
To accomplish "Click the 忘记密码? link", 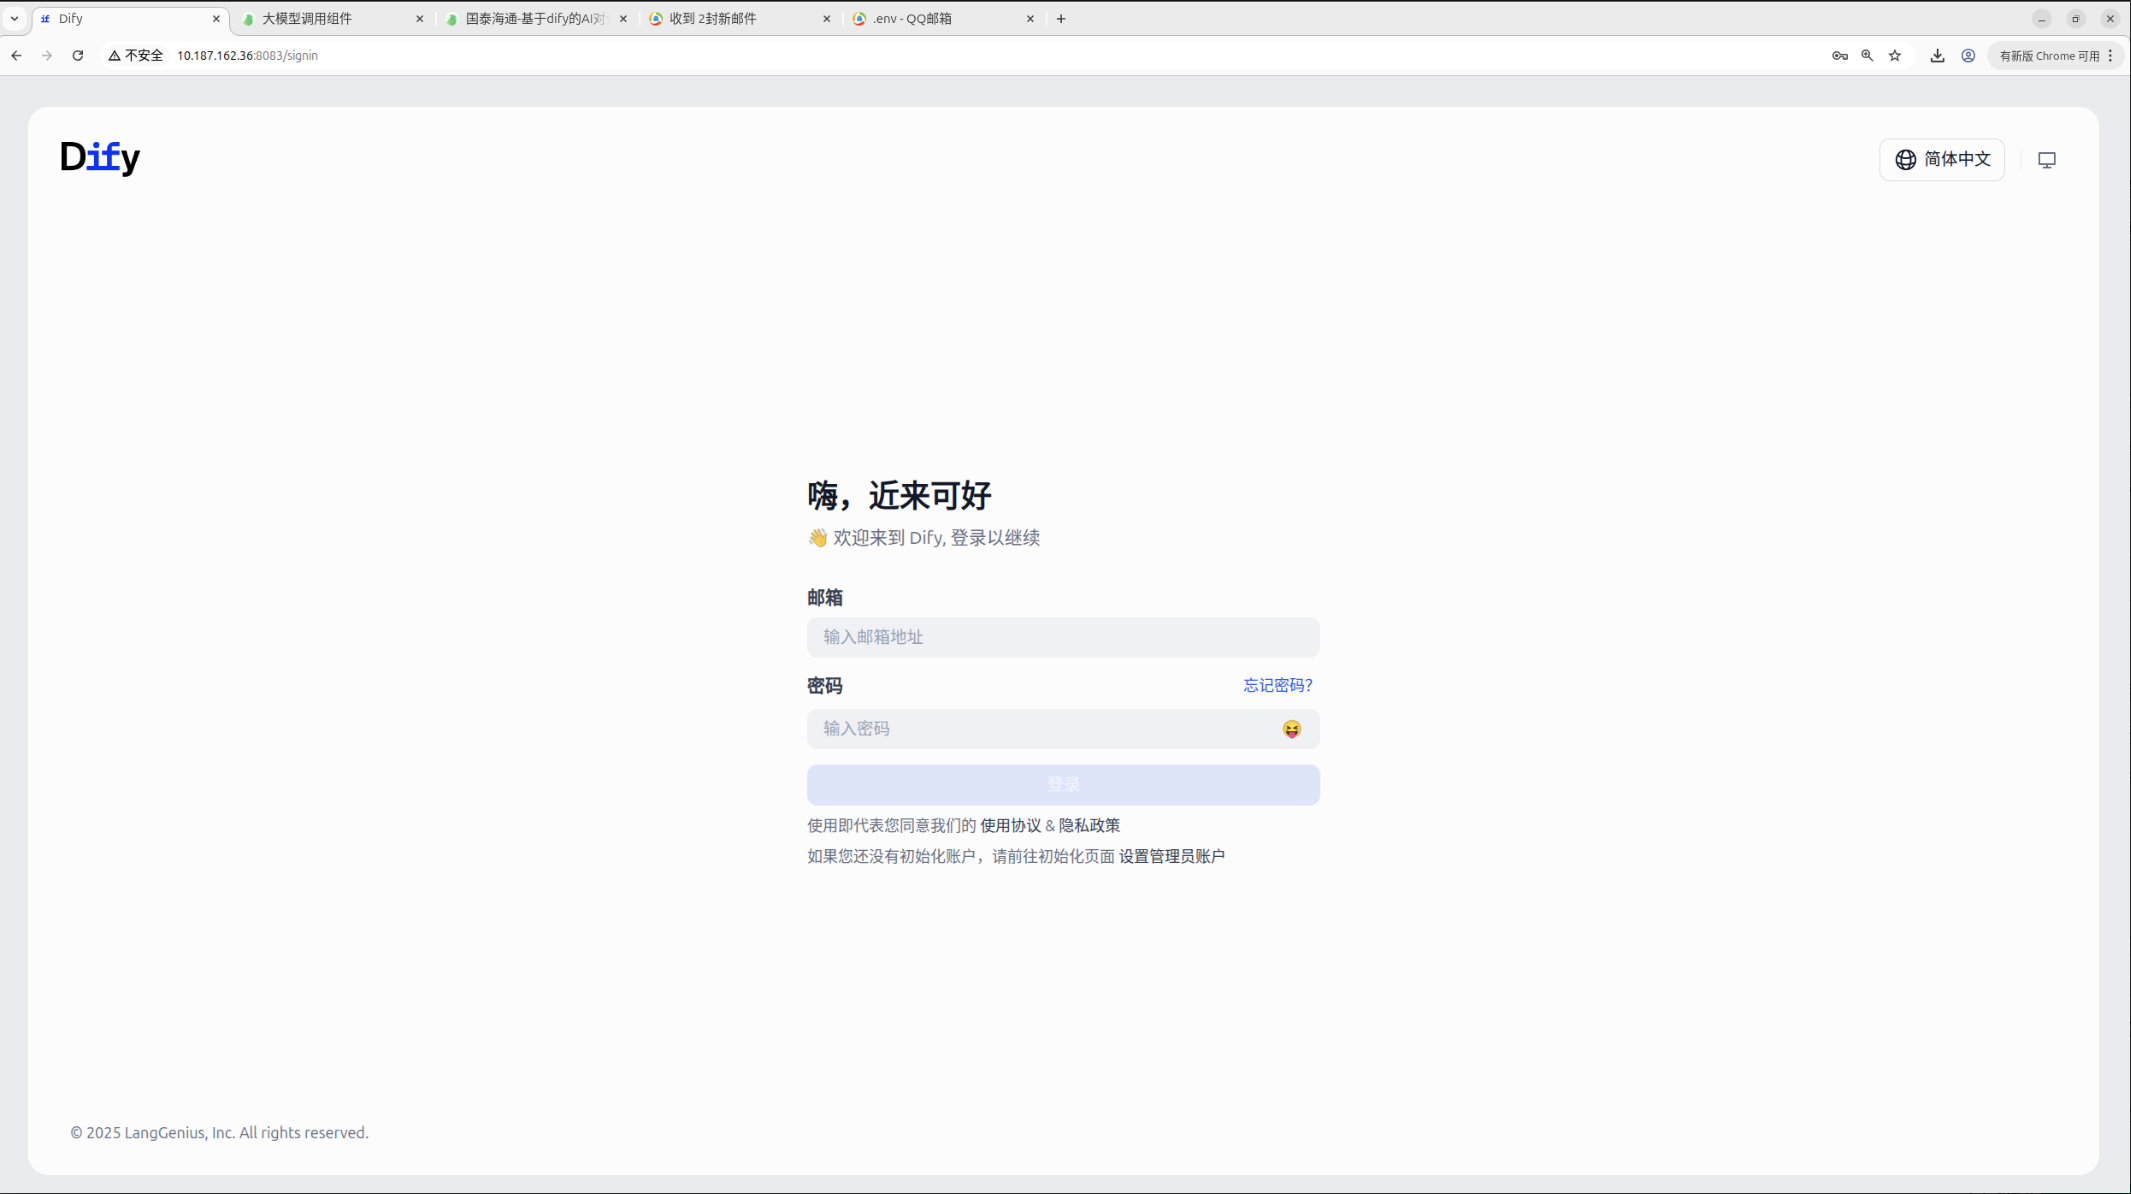I will point(1277,685).
